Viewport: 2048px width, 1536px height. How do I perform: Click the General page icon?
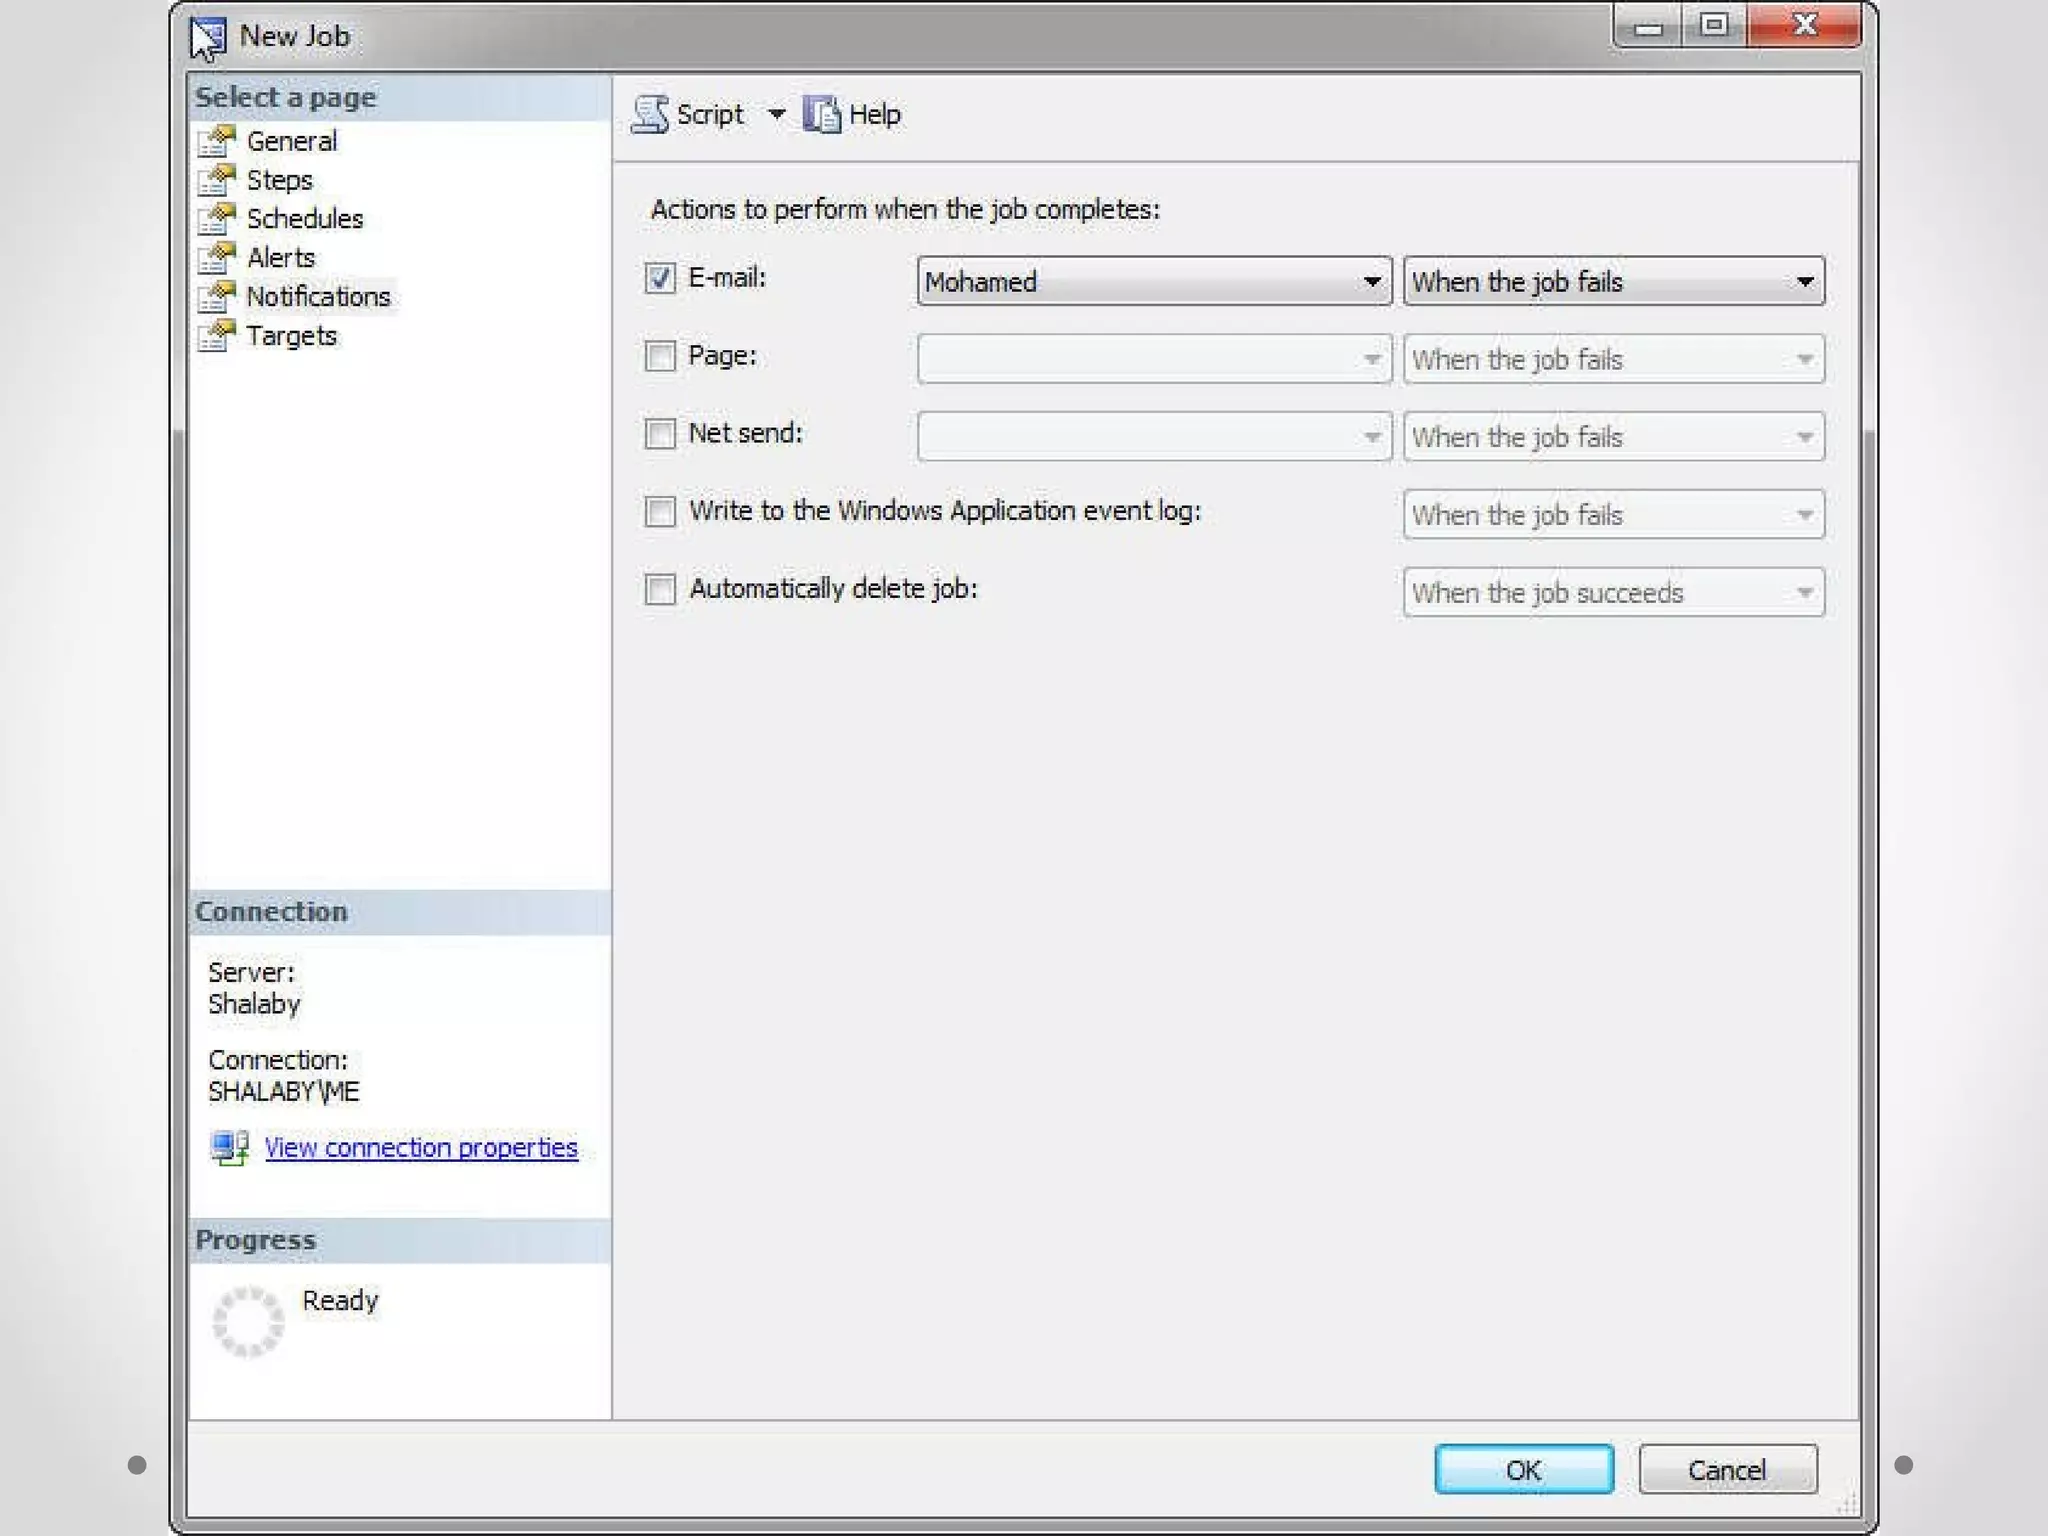tap(217, 142)
